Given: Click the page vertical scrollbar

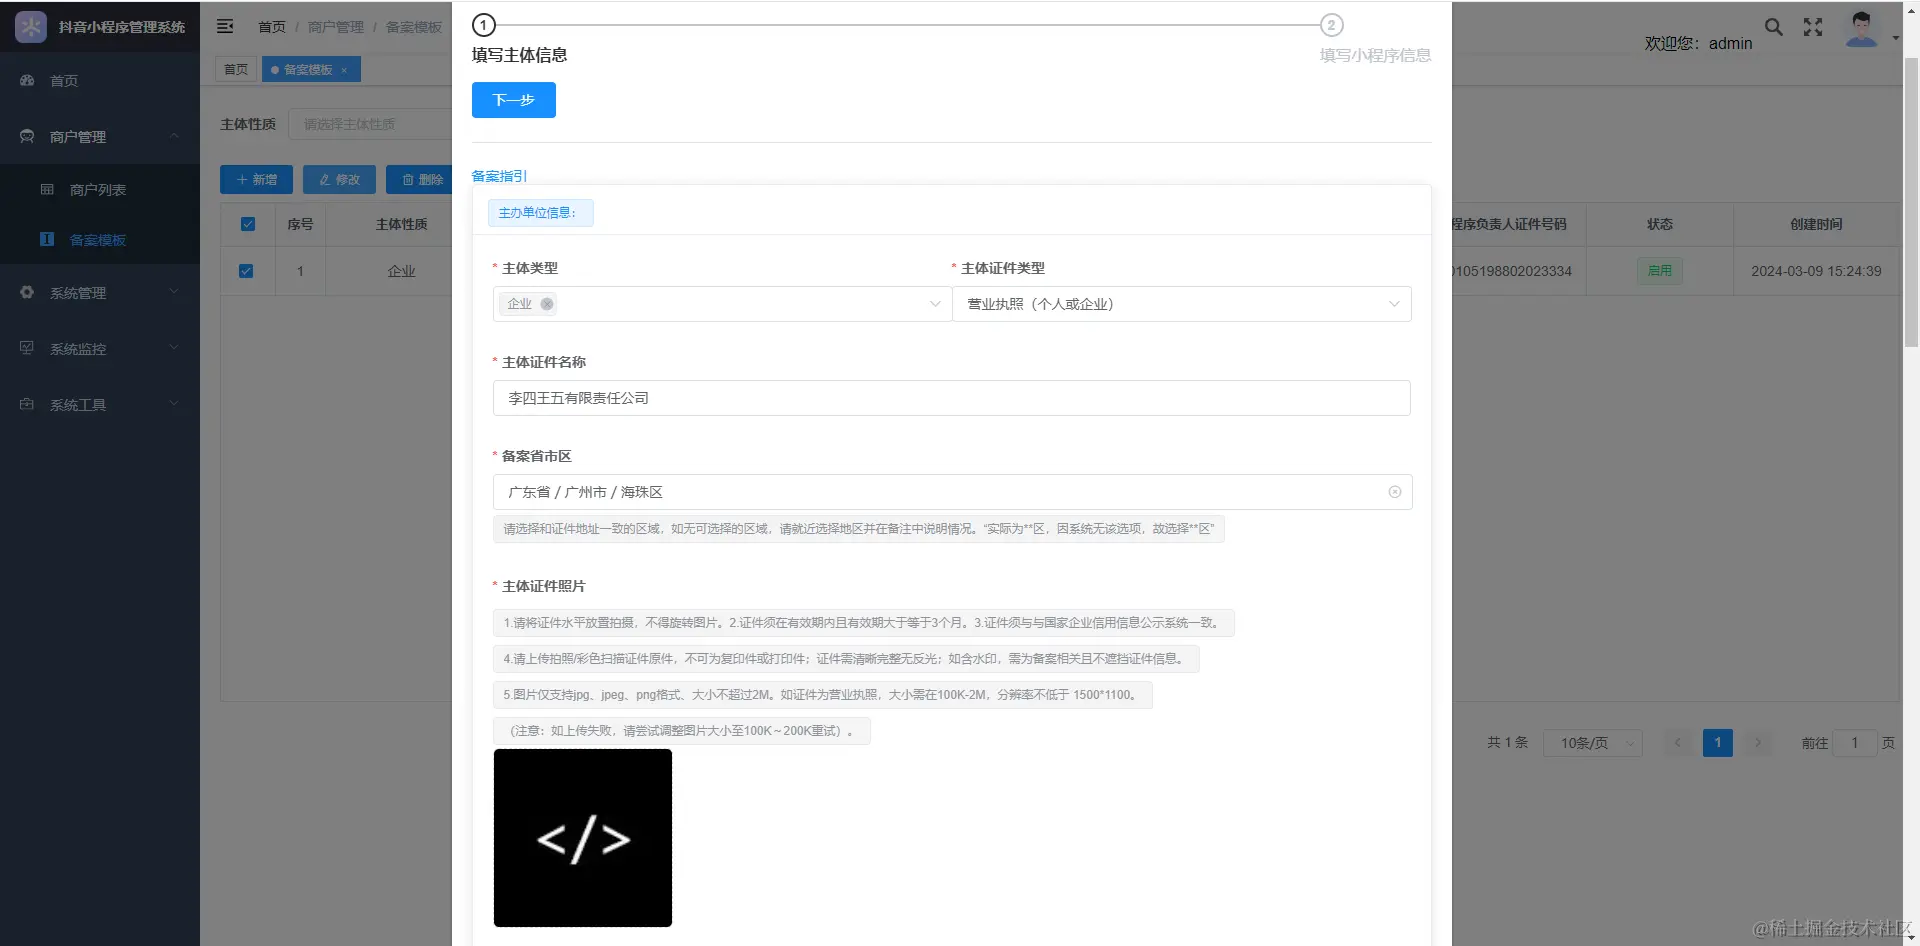Looking at the screenshot, I should pyautogui.click(x=1911, y=200).
